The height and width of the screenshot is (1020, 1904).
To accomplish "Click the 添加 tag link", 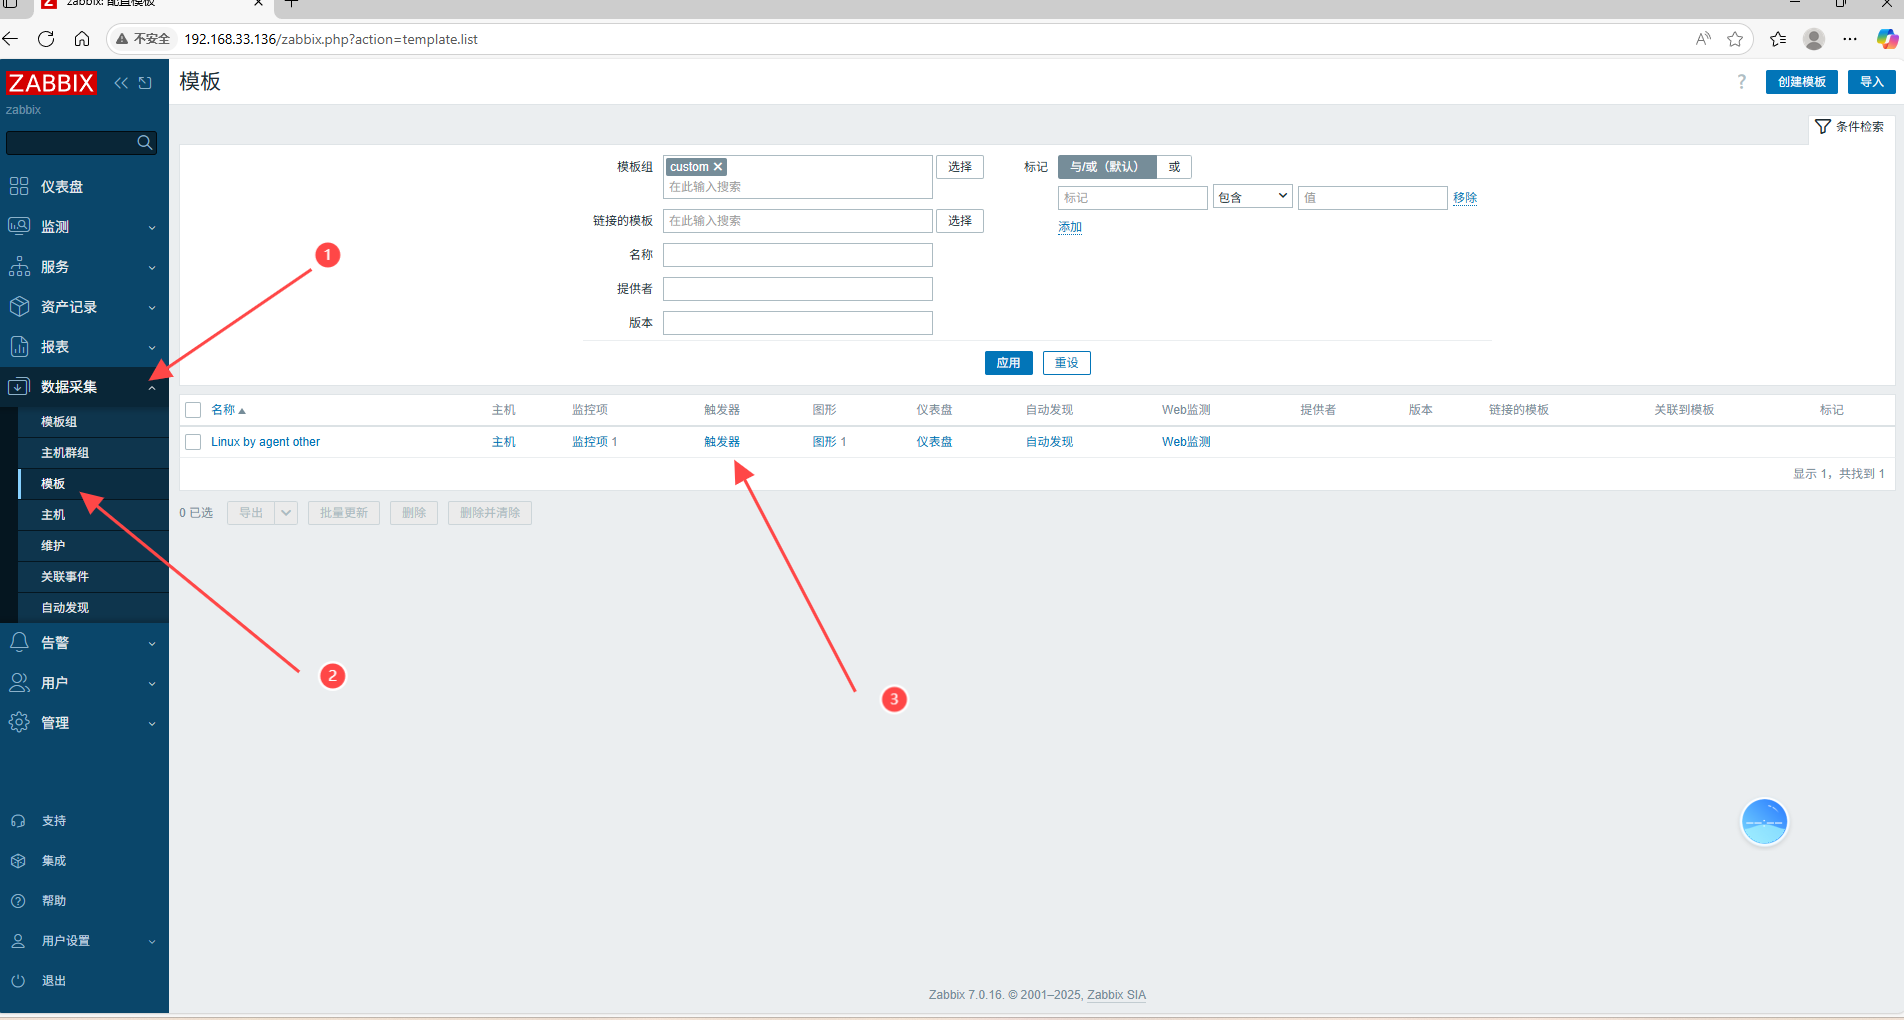I will pos(1070,227).
